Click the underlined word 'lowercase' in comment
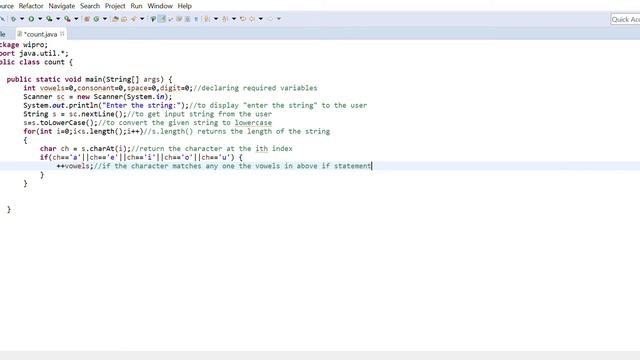This screenshot has width=640, height=360. pyautogui.click(x=253, y=122)
